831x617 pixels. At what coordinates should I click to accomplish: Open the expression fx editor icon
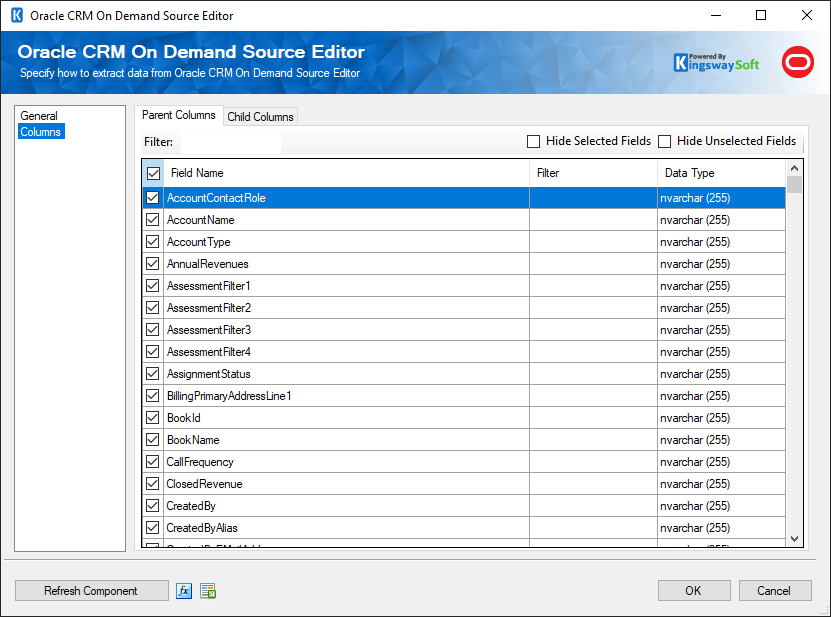coord(184,590)
